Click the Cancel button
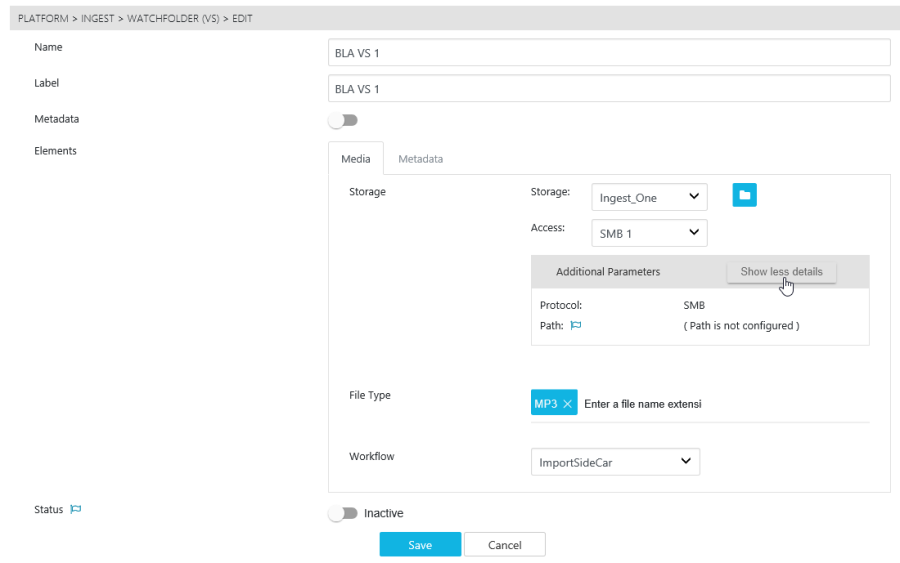 coord(505,545)
